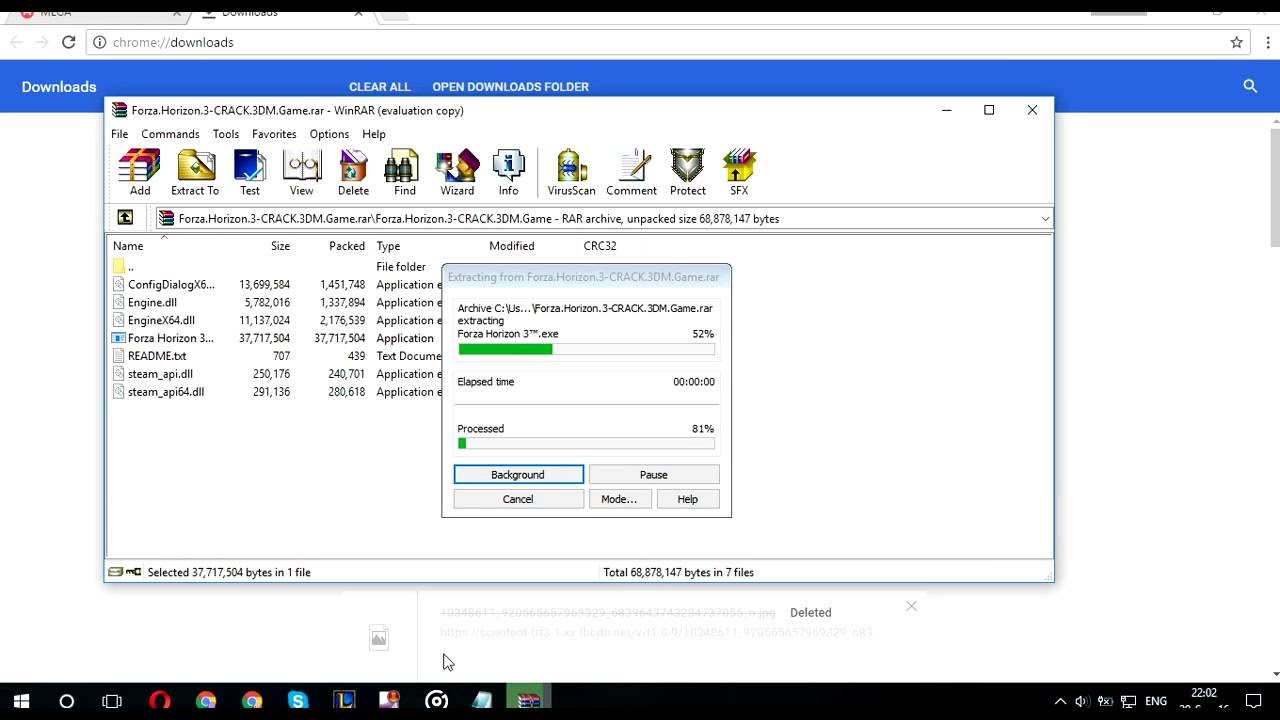Open the Commands menu
This screenshot has height=720, width=1280.
pos(170,134)
